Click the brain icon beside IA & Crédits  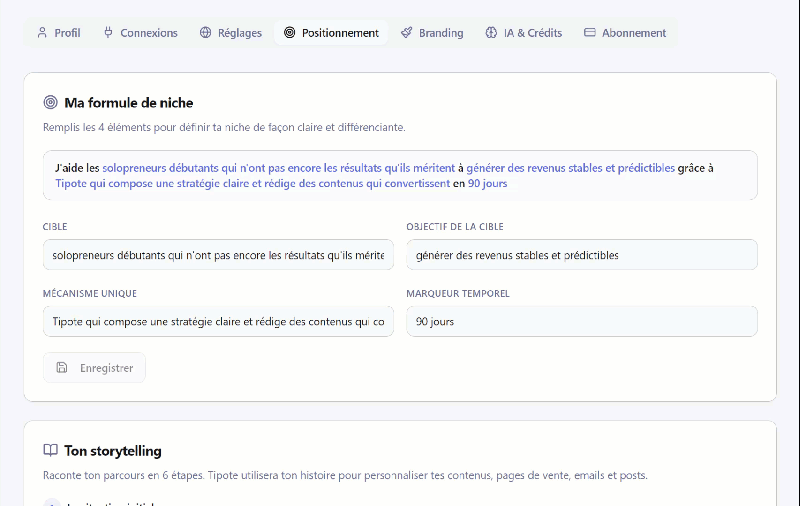[491, 33]
